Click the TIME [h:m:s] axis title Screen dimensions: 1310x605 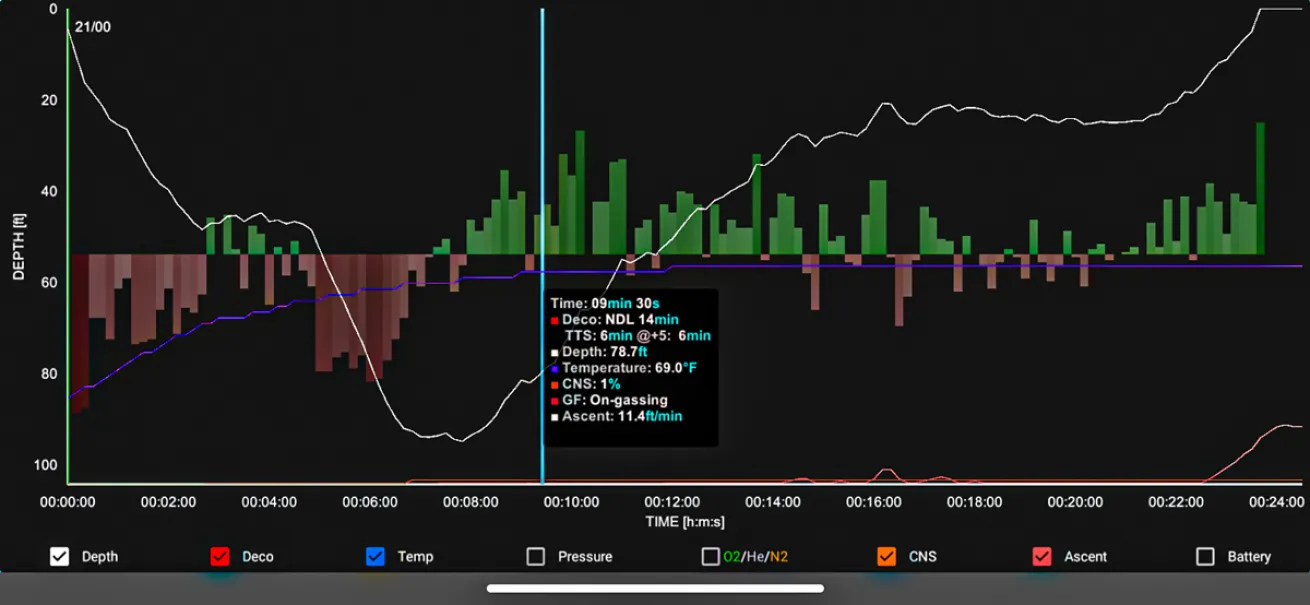[x=686, y=521]
